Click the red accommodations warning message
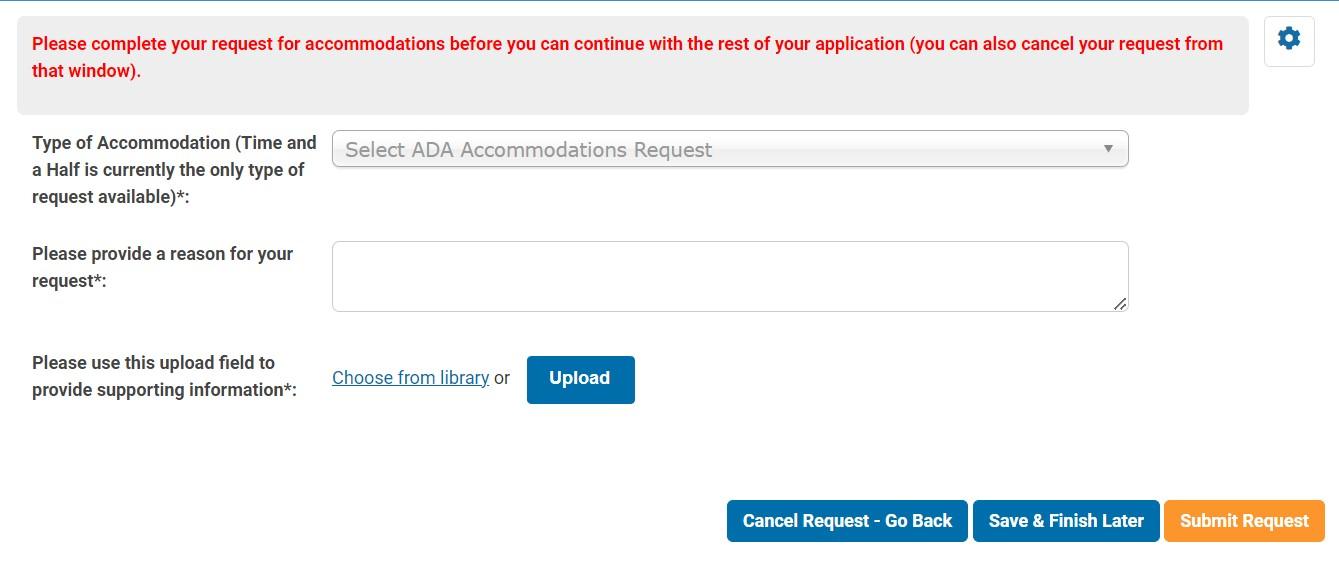The height and width of the screenshot is (562, 1339). pyautogui.click(x=627, y=57)
